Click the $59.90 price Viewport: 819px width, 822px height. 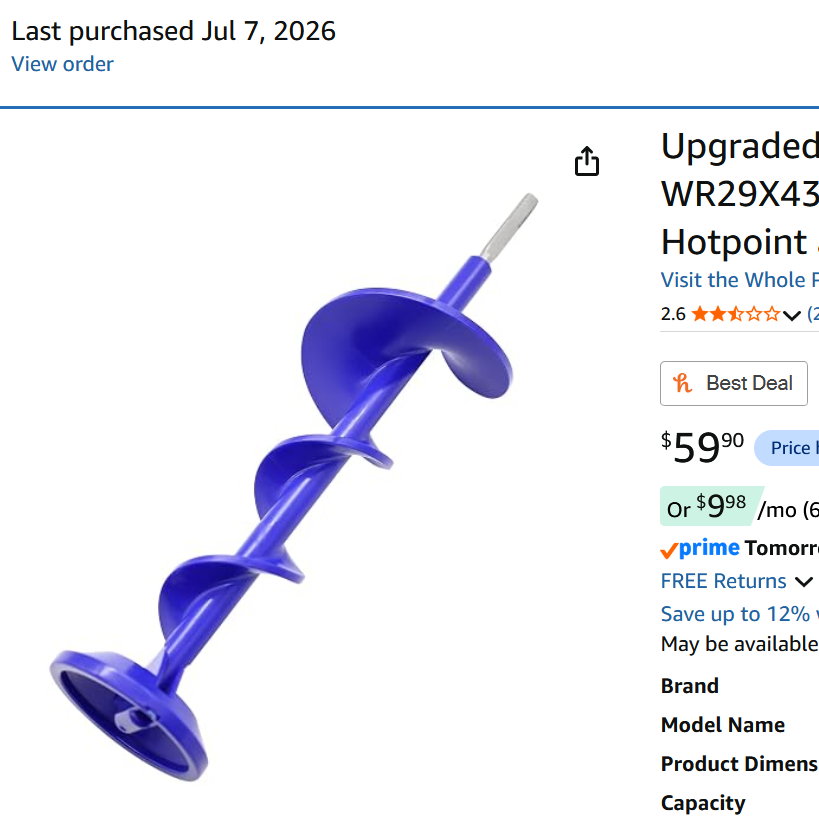point(702,447)
